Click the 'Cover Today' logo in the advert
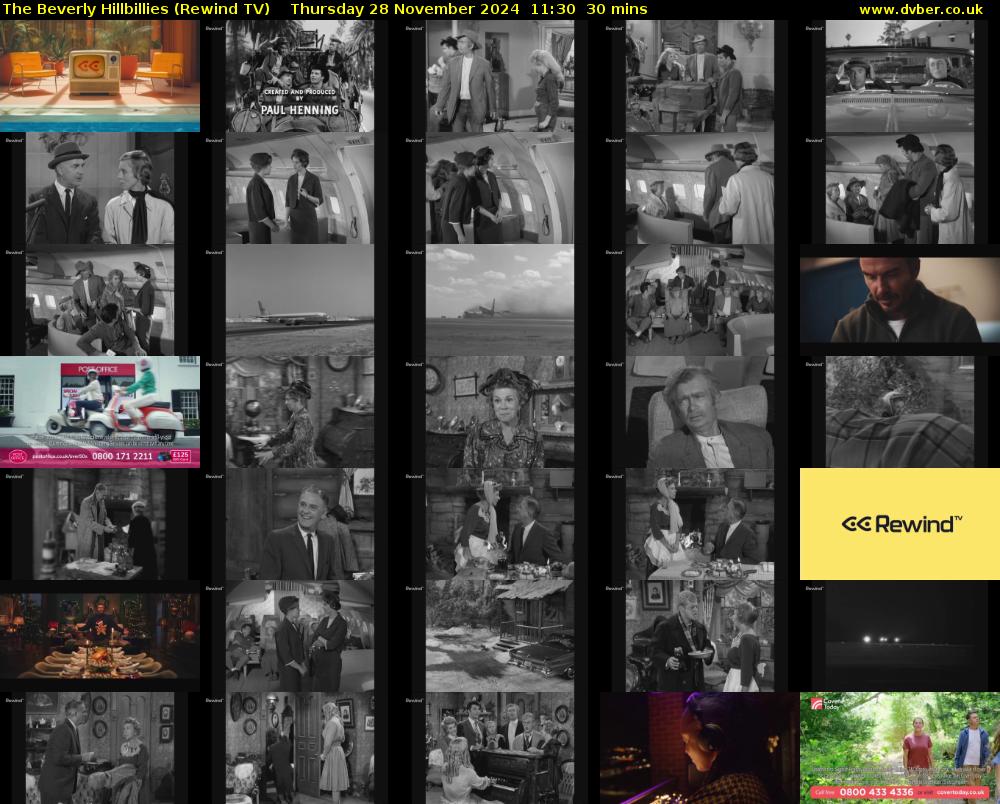Viewport: 1000px width, 804px height. 825,705
